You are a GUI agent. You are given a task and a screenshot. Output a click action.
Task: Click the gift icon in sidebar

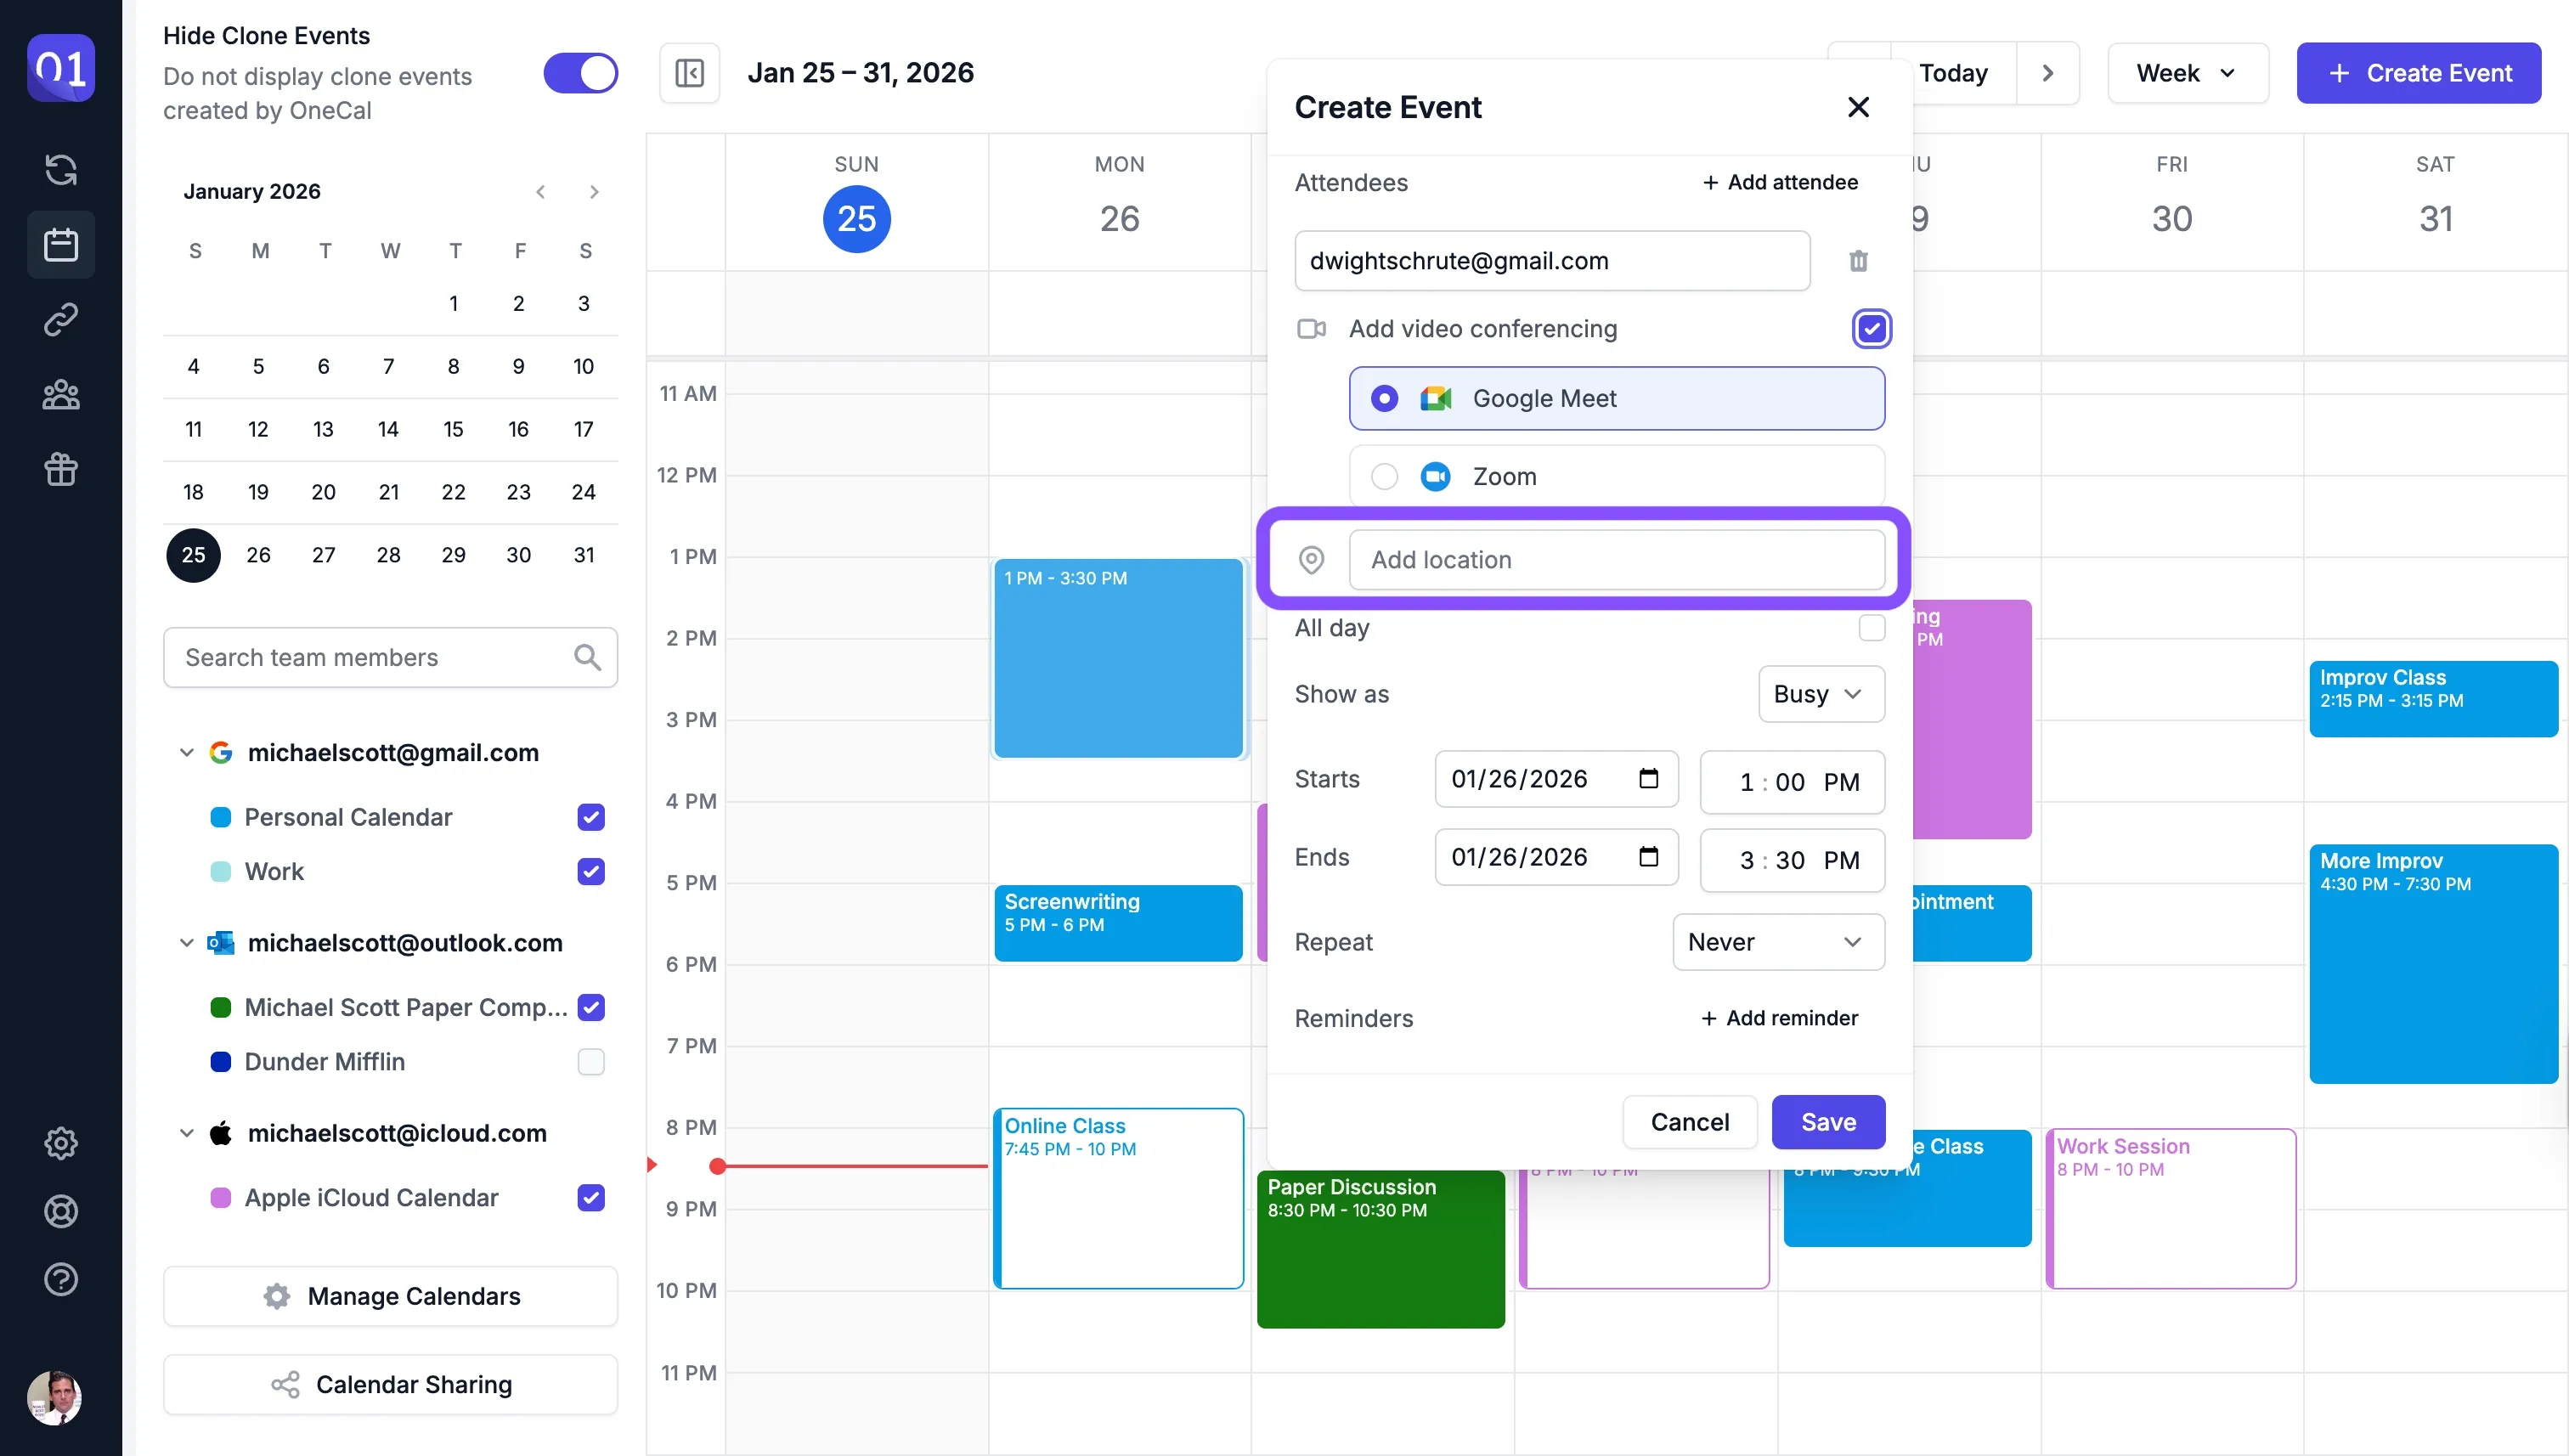pyautogui.click(x=61, y=469)
